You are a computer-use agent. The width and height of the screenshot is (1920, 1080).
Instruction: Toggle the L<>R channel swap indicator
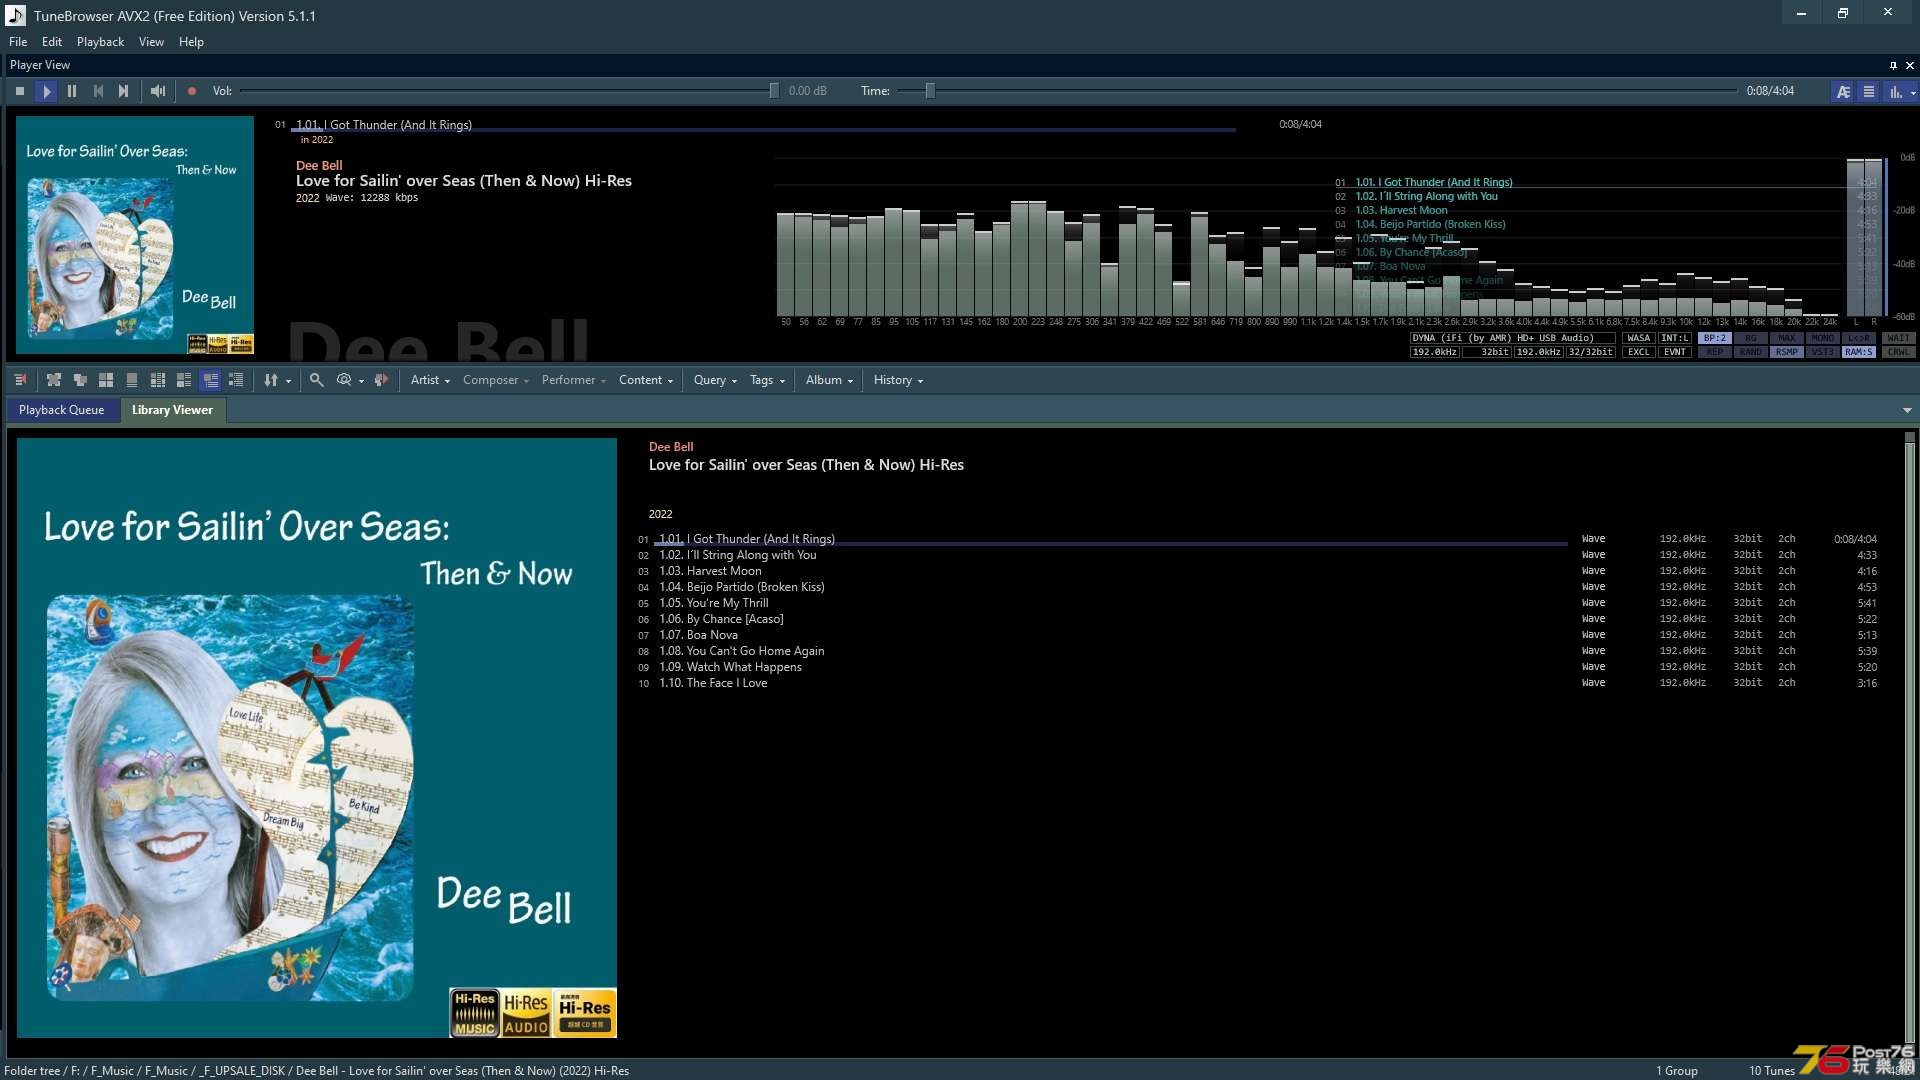(x=1859, y=338)
